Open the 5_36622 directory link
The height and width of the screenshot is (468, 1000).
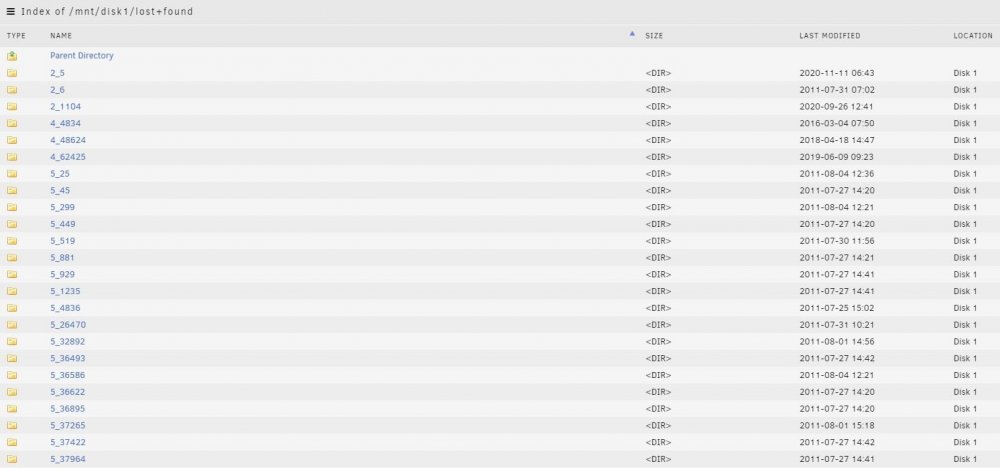pyautogui.click(x=68, y=392)
